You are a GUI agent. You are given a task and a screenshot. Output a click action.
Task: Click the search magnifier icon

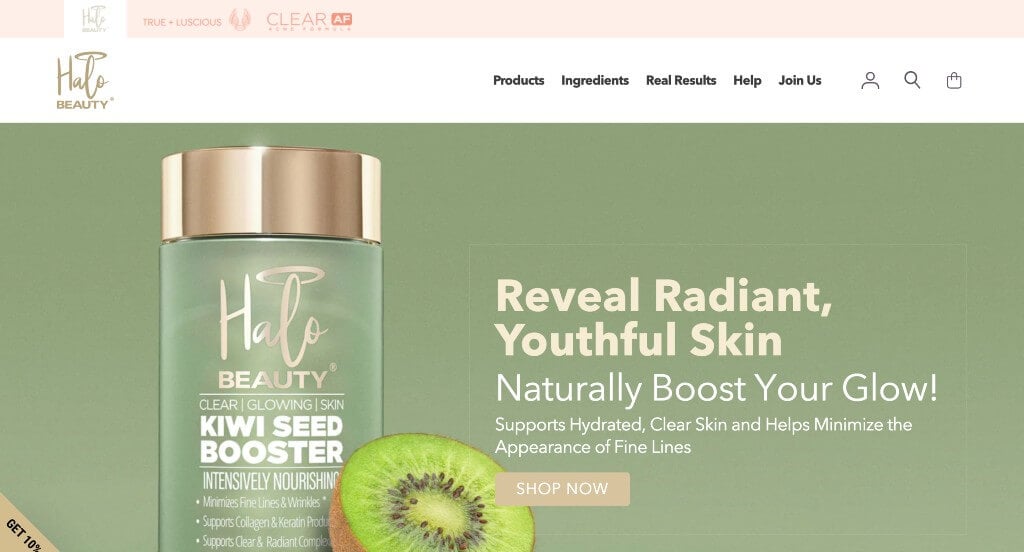(912, 80)
